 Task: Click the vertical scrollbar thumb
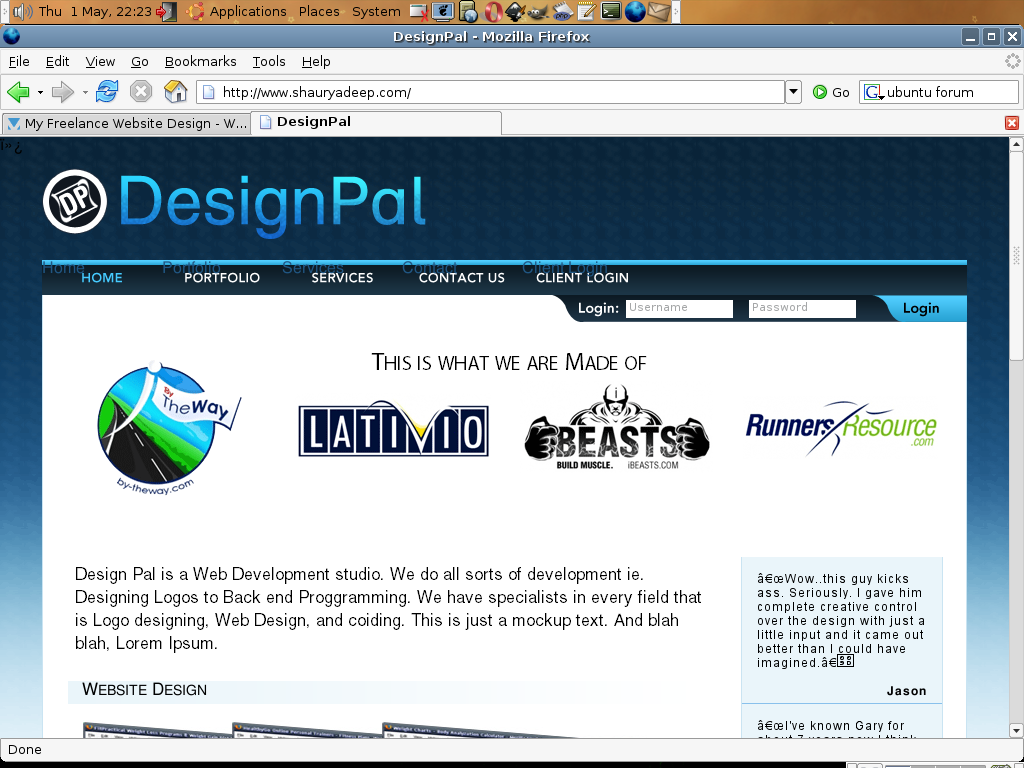(1016, 255)
